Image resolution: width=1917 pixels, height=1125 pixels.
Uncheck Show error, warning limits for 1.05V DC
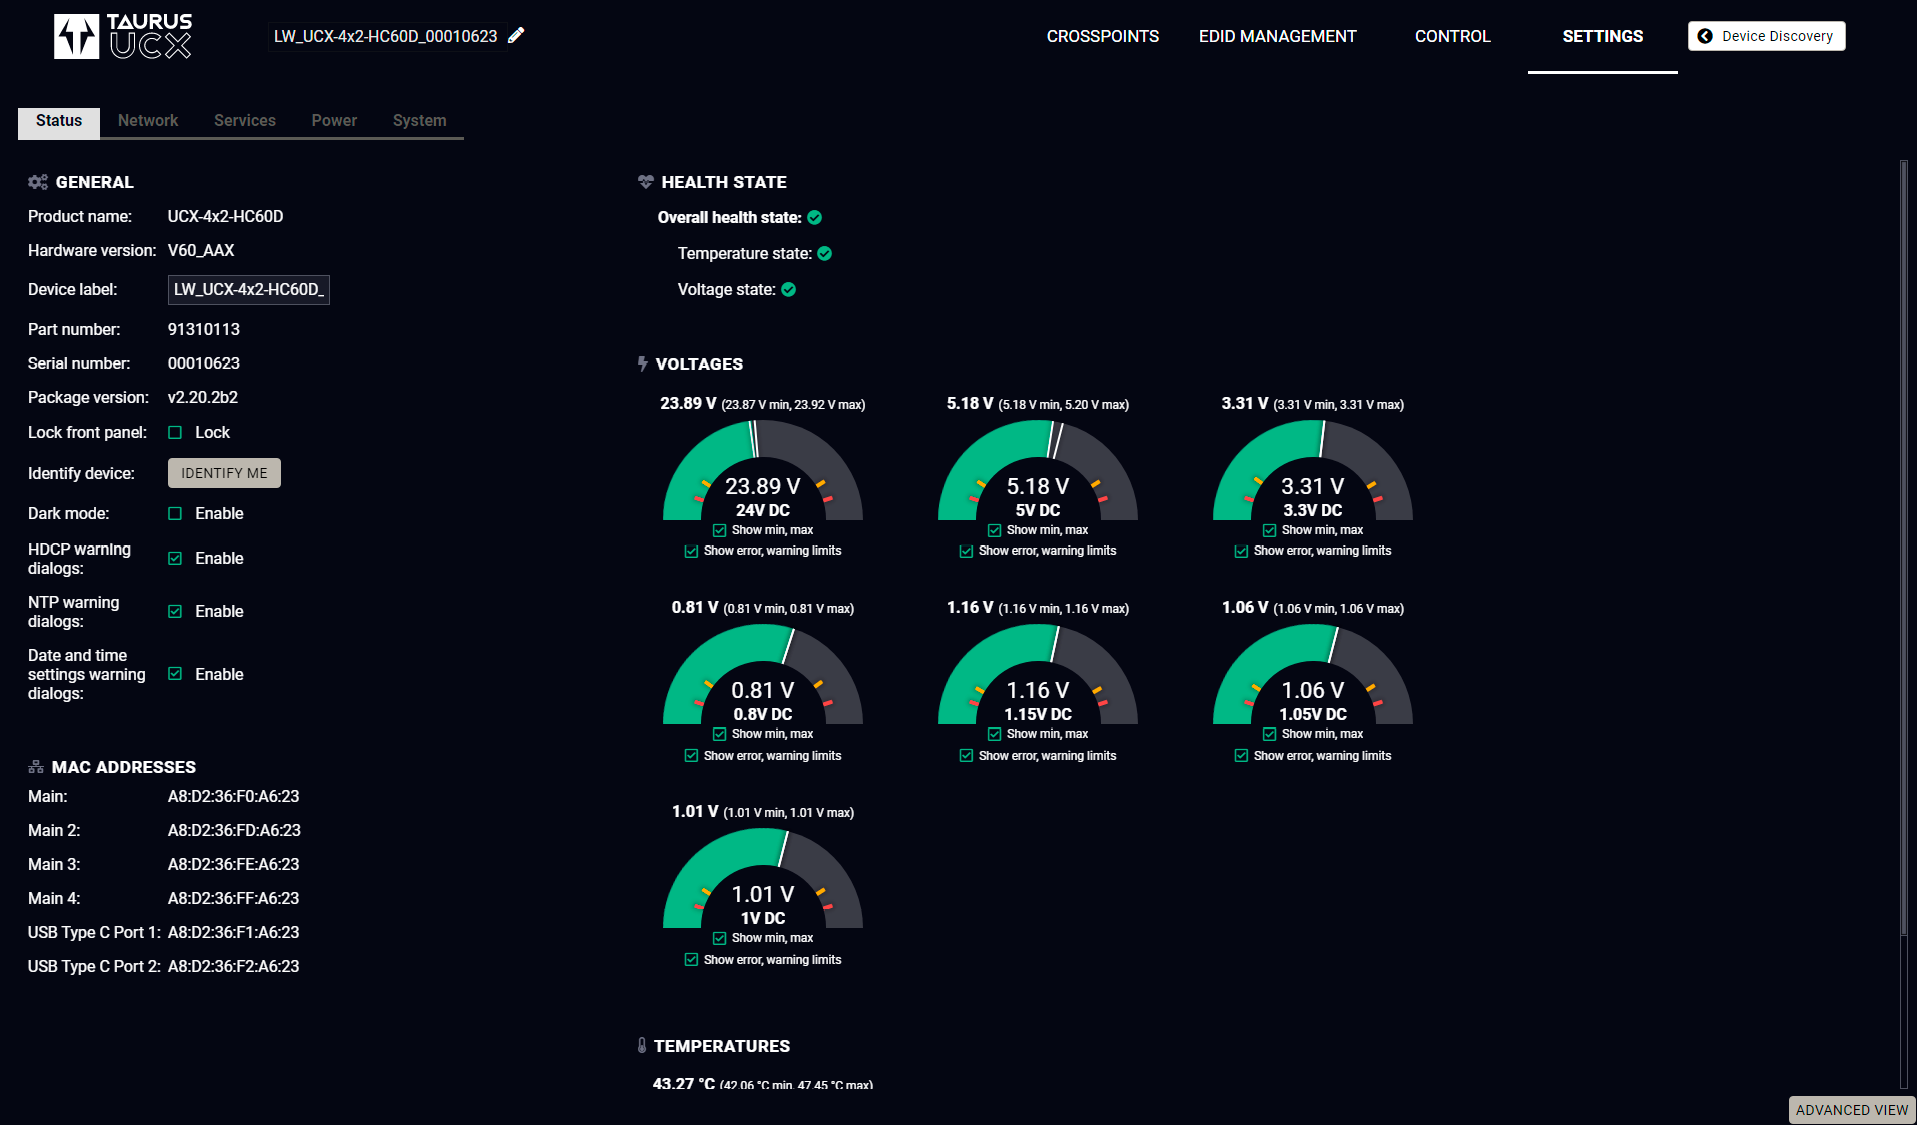point(1241,756)
